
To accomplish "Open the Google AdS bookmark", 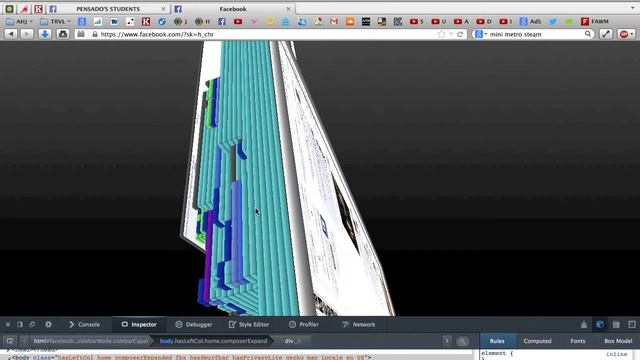I will tap(530, 21).
